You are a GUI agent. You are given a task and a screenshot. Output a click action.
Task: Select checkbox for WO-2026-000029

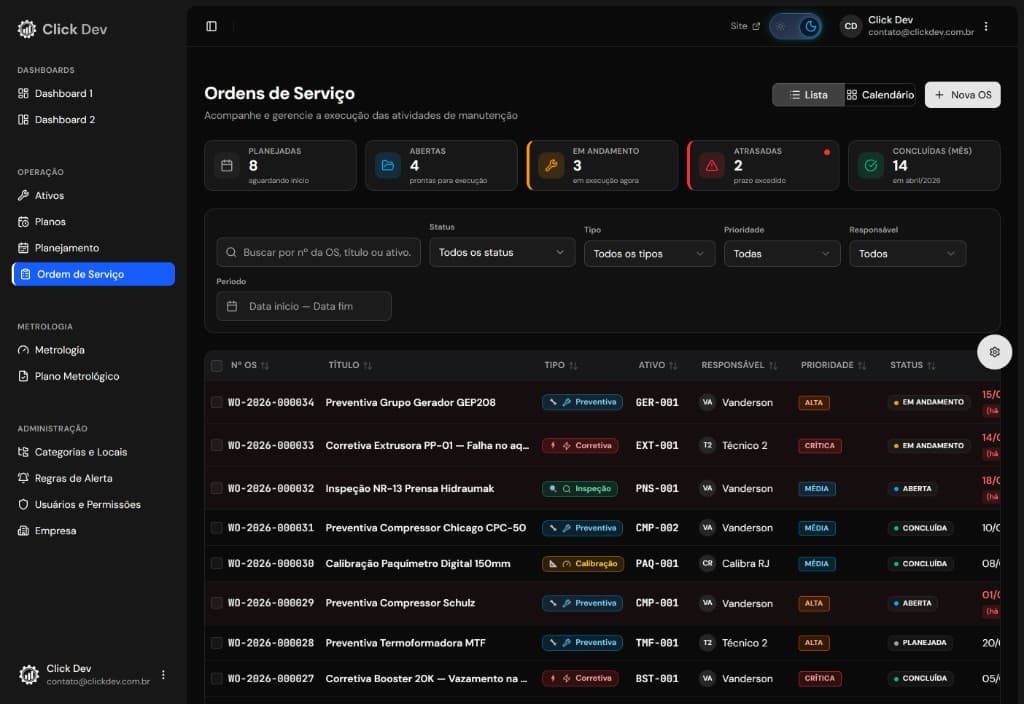[216, 603]
